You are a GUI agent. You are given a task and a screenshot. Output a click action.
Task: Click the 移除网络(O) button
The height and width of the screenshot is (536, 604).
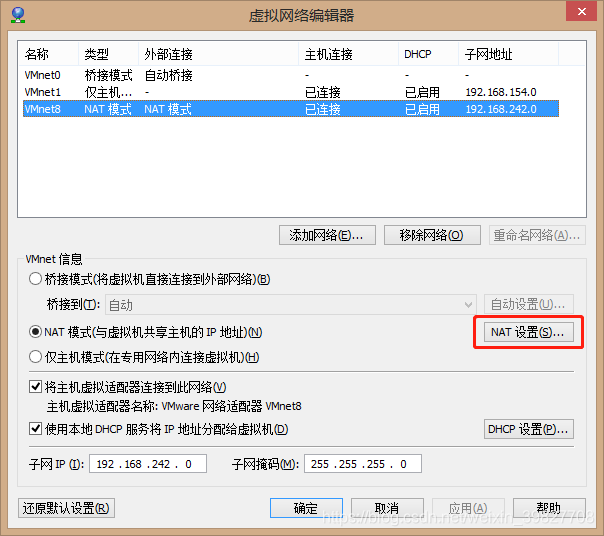432,235
